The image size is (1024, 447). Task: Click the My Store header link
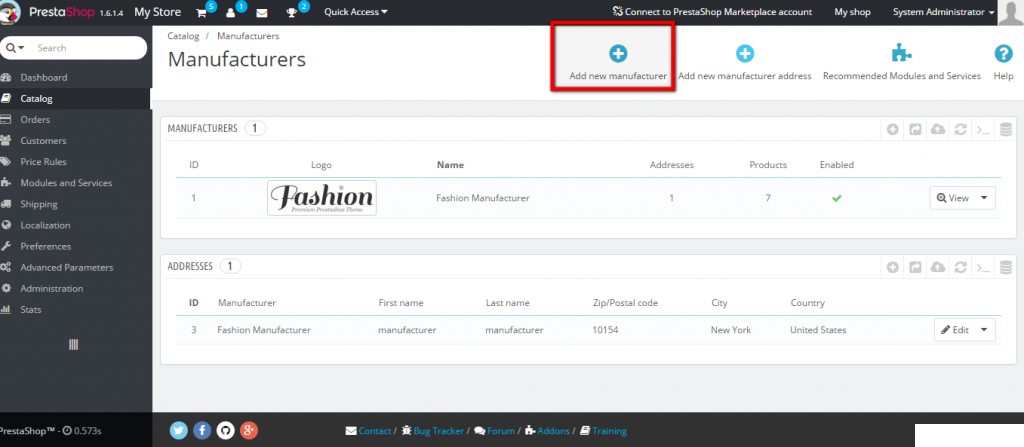(157, 12)
